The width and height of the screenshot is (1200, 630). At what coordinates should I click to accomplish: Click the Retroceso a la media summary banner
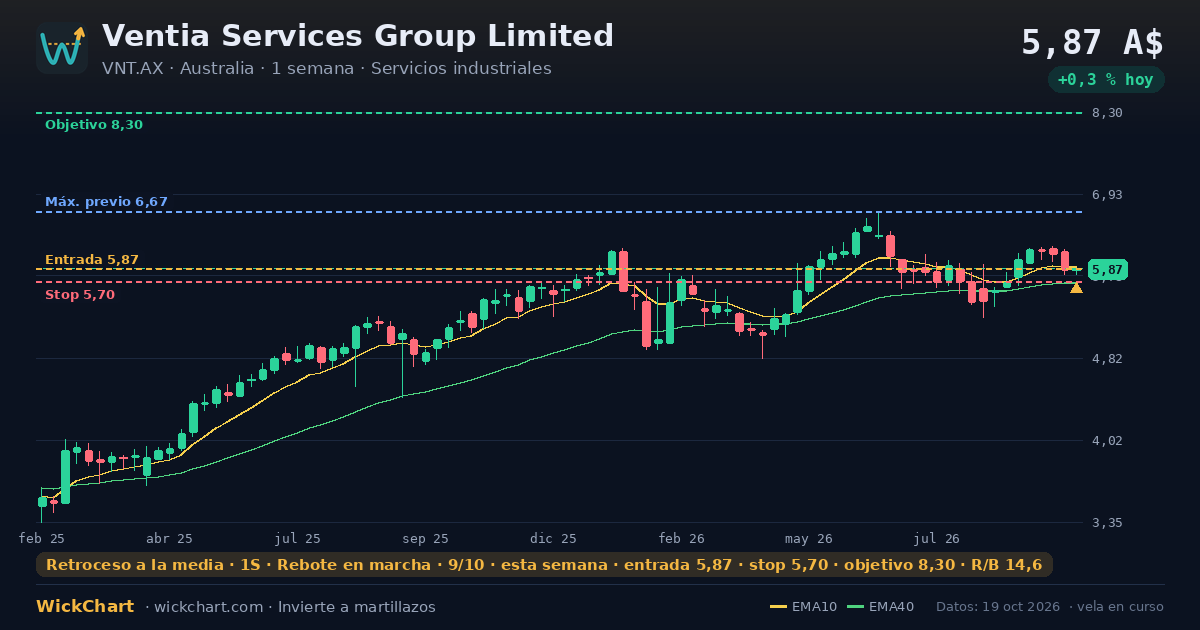pyautogui.click(x=544, y=565)
